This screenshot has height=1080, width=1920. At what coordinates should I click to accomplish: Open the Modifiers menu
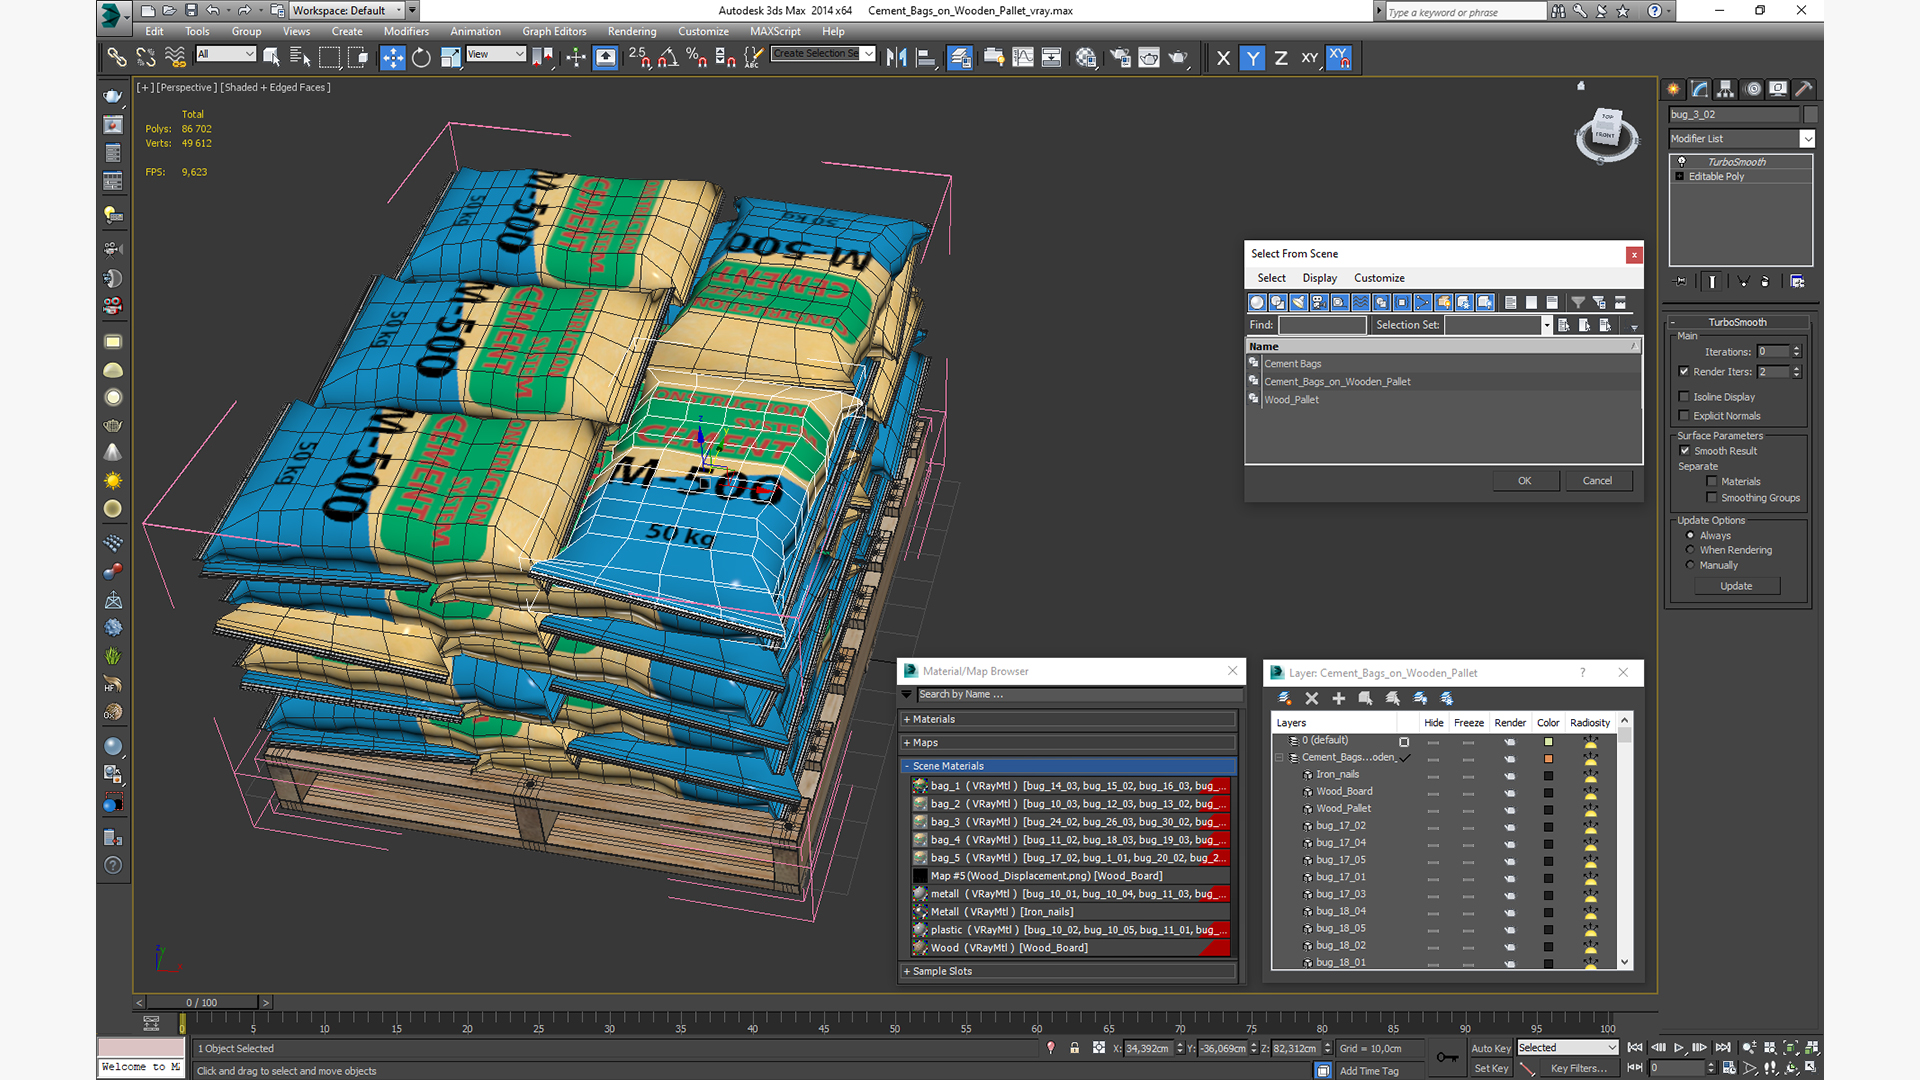click(x=406, y=31)
